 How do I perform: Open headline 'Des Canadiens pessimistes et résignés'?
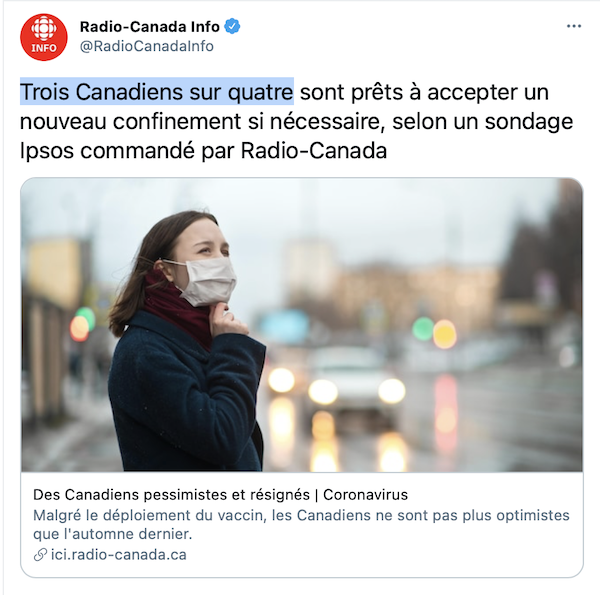point(171,495)
